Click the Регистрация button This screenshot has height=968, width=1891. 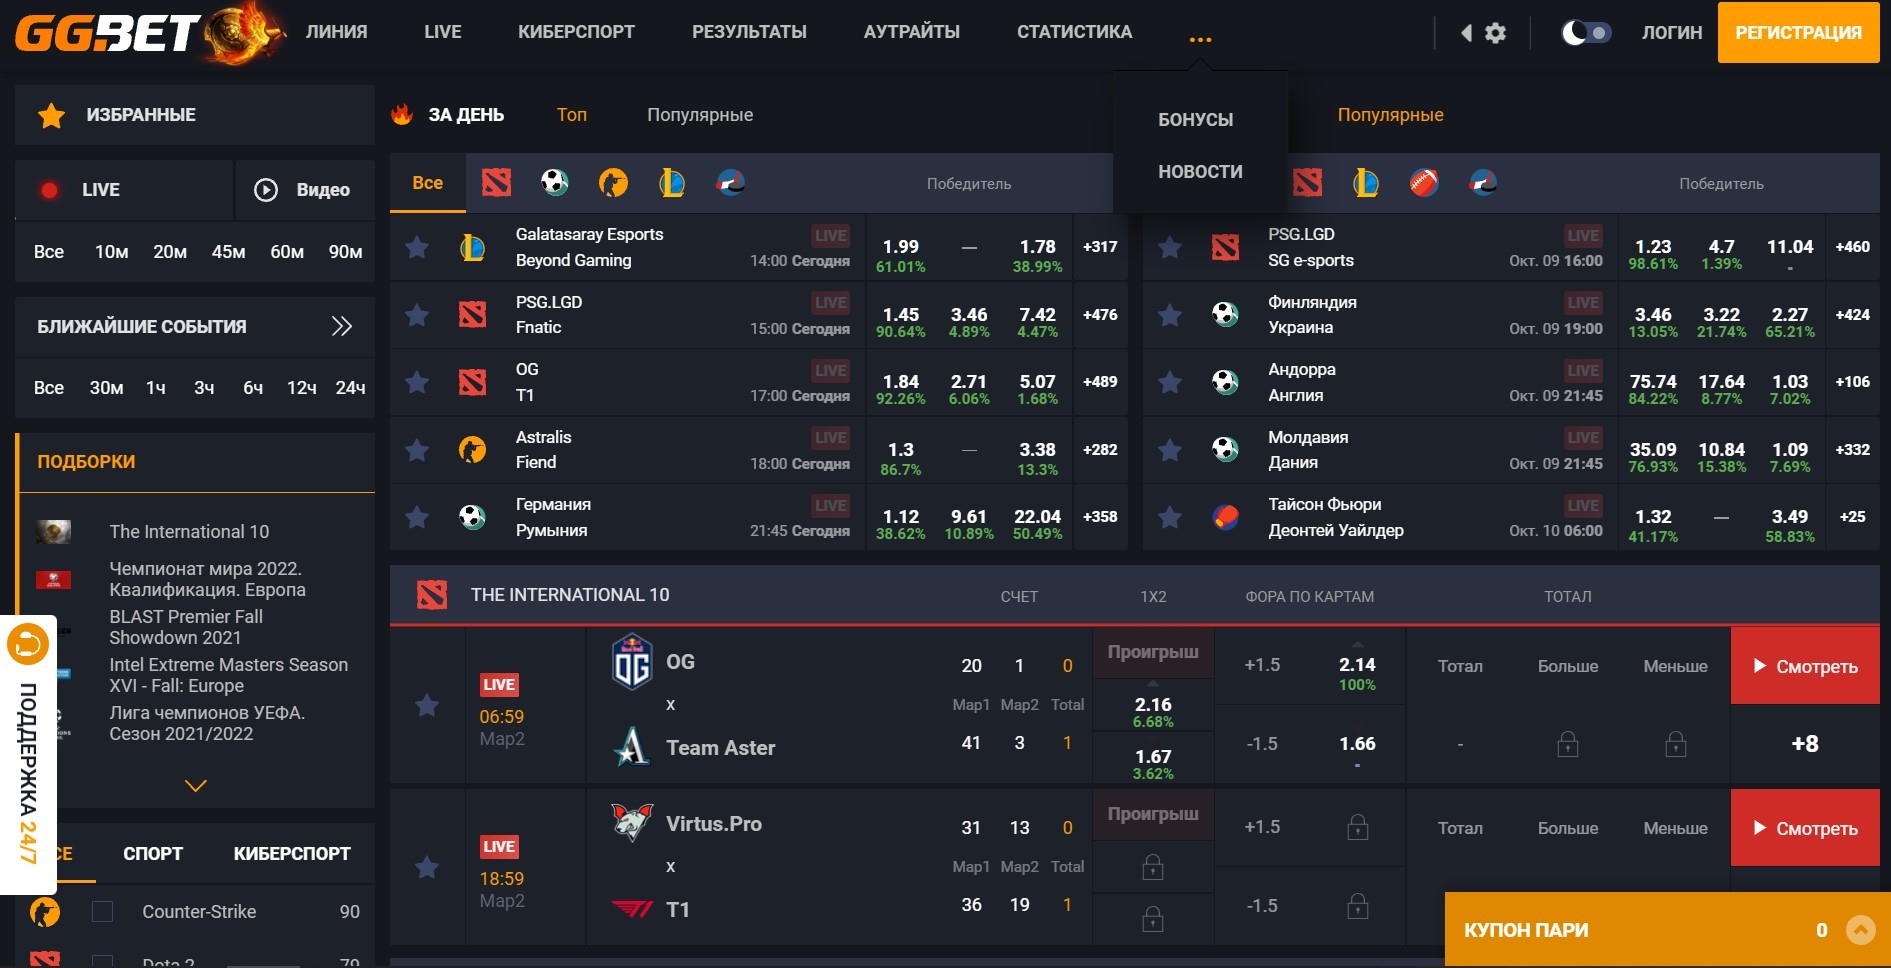click(x=1798, y=33)
